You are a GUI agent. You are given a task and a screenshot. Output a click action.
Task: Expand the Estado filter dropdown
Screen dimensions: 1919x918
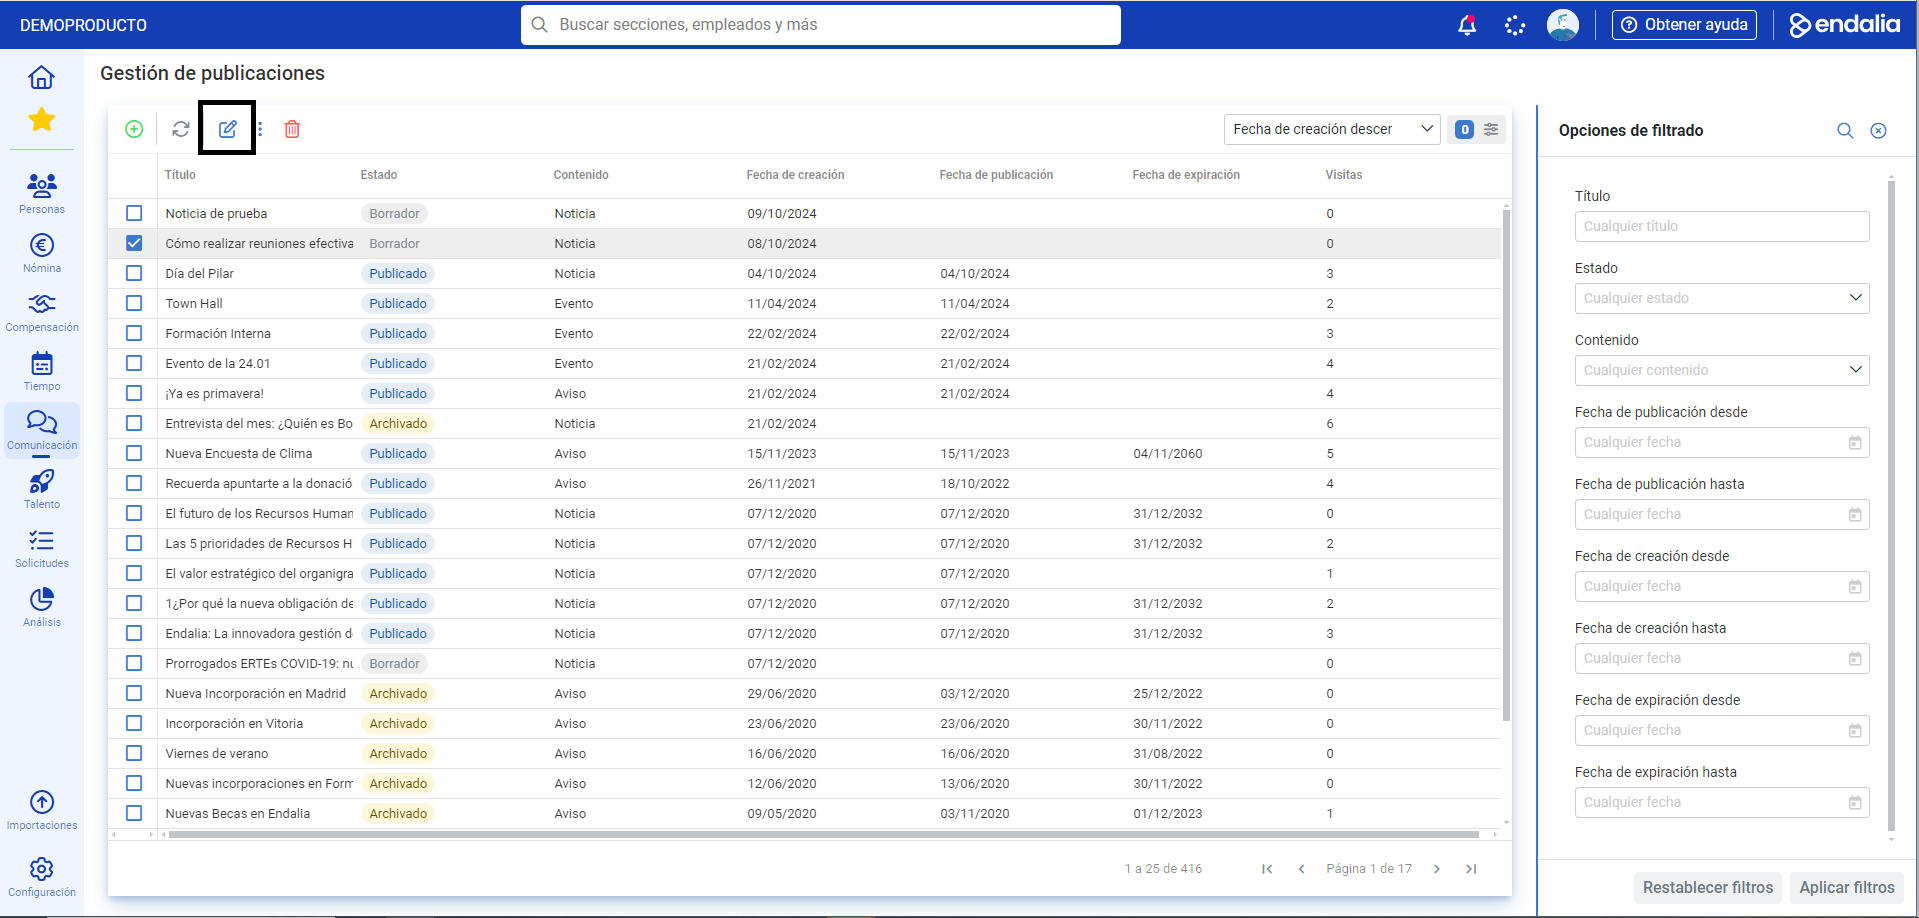click(1722, 298)
